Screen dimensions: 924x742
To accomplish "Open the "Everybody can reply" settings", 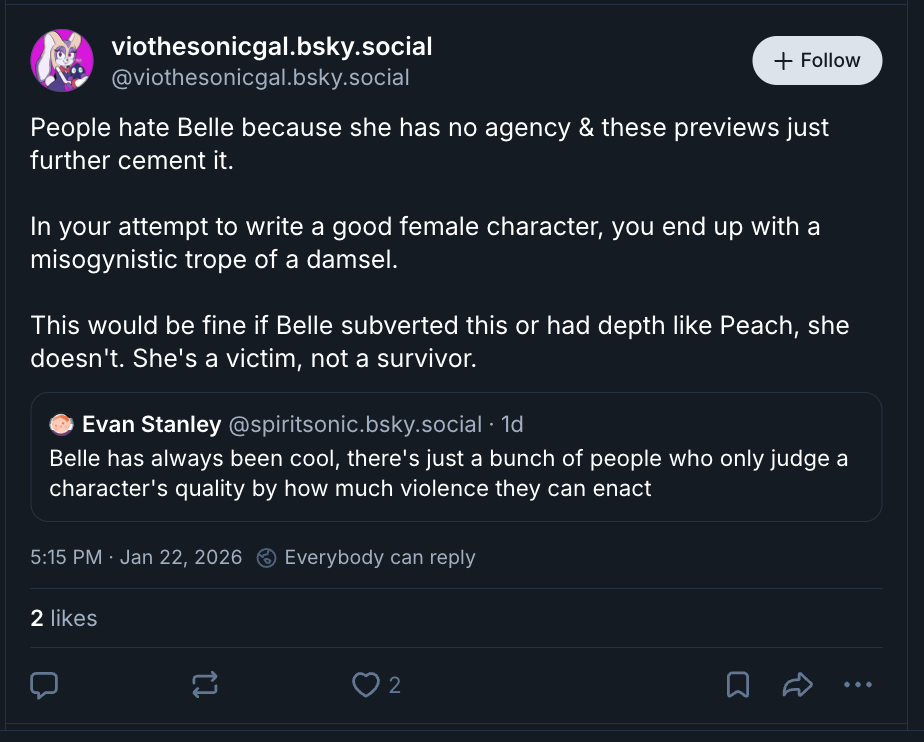I will tap(379, 557).
